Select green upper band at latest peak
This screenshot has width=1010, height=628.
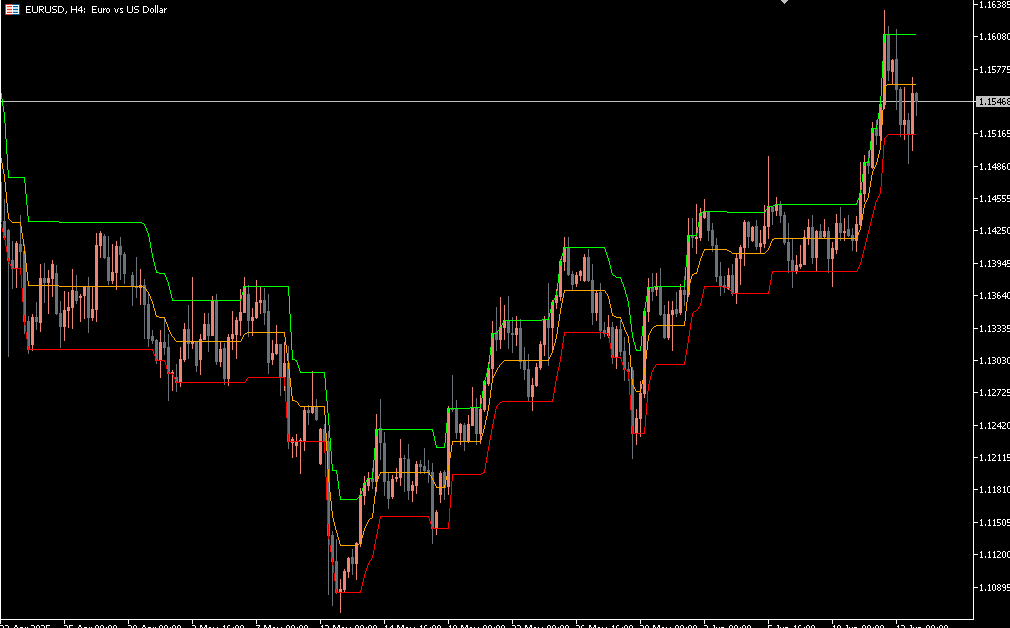point(900,34)
